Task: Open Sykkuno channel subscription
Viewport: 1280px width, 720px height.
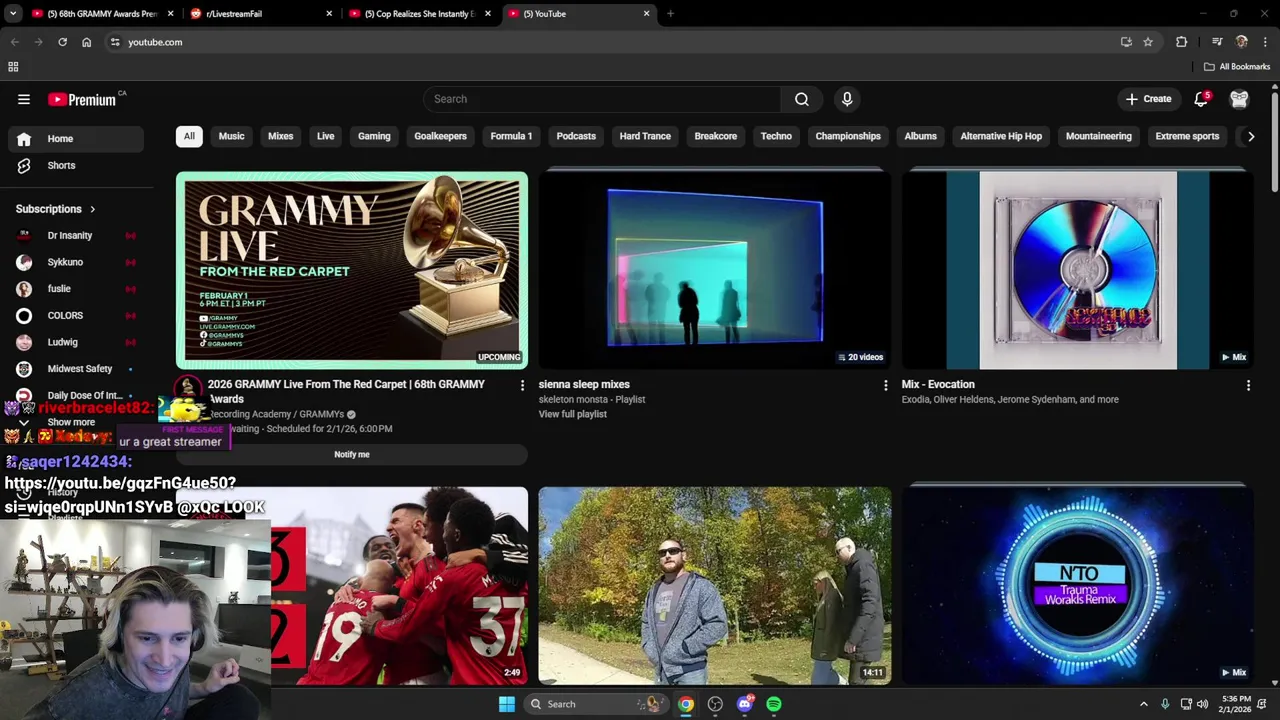Action: point(76,262)
